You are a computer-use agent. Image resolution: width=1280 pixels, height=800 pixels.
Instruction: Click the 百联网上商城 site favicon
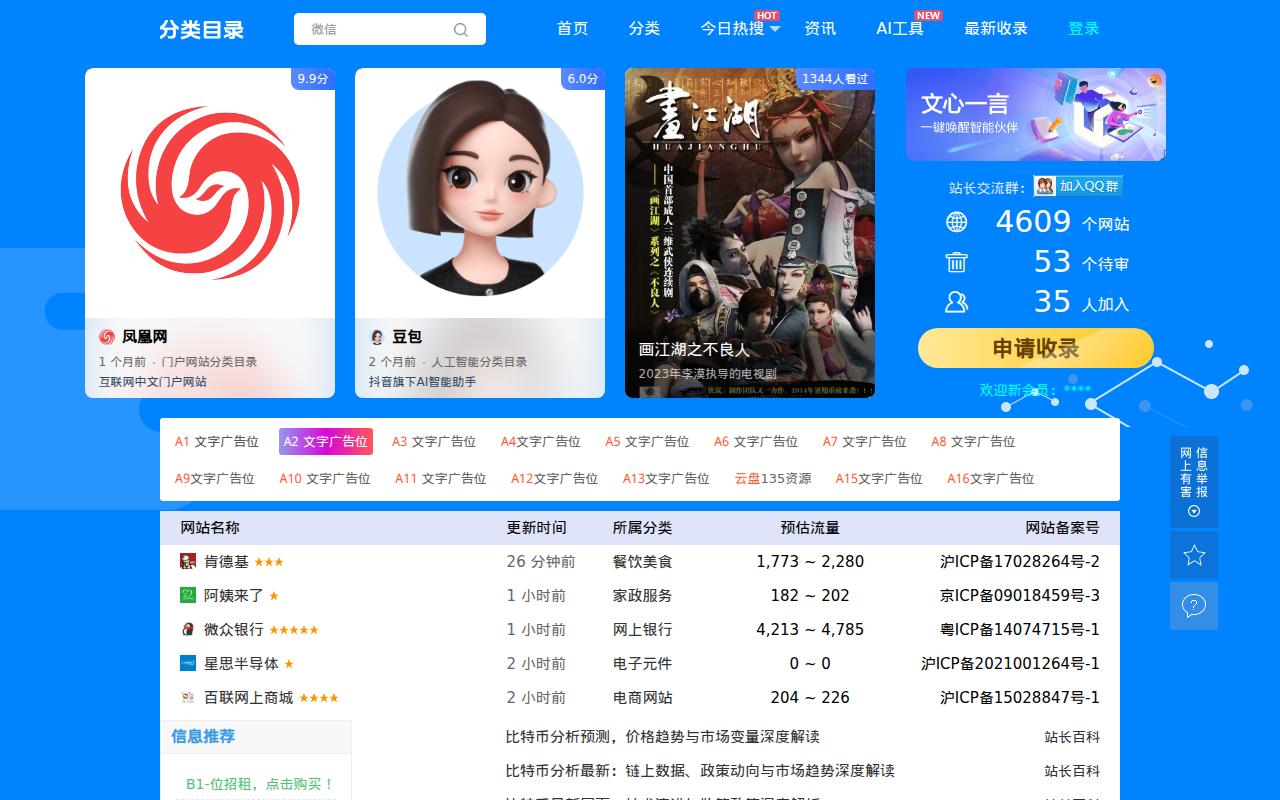point(188,697)
